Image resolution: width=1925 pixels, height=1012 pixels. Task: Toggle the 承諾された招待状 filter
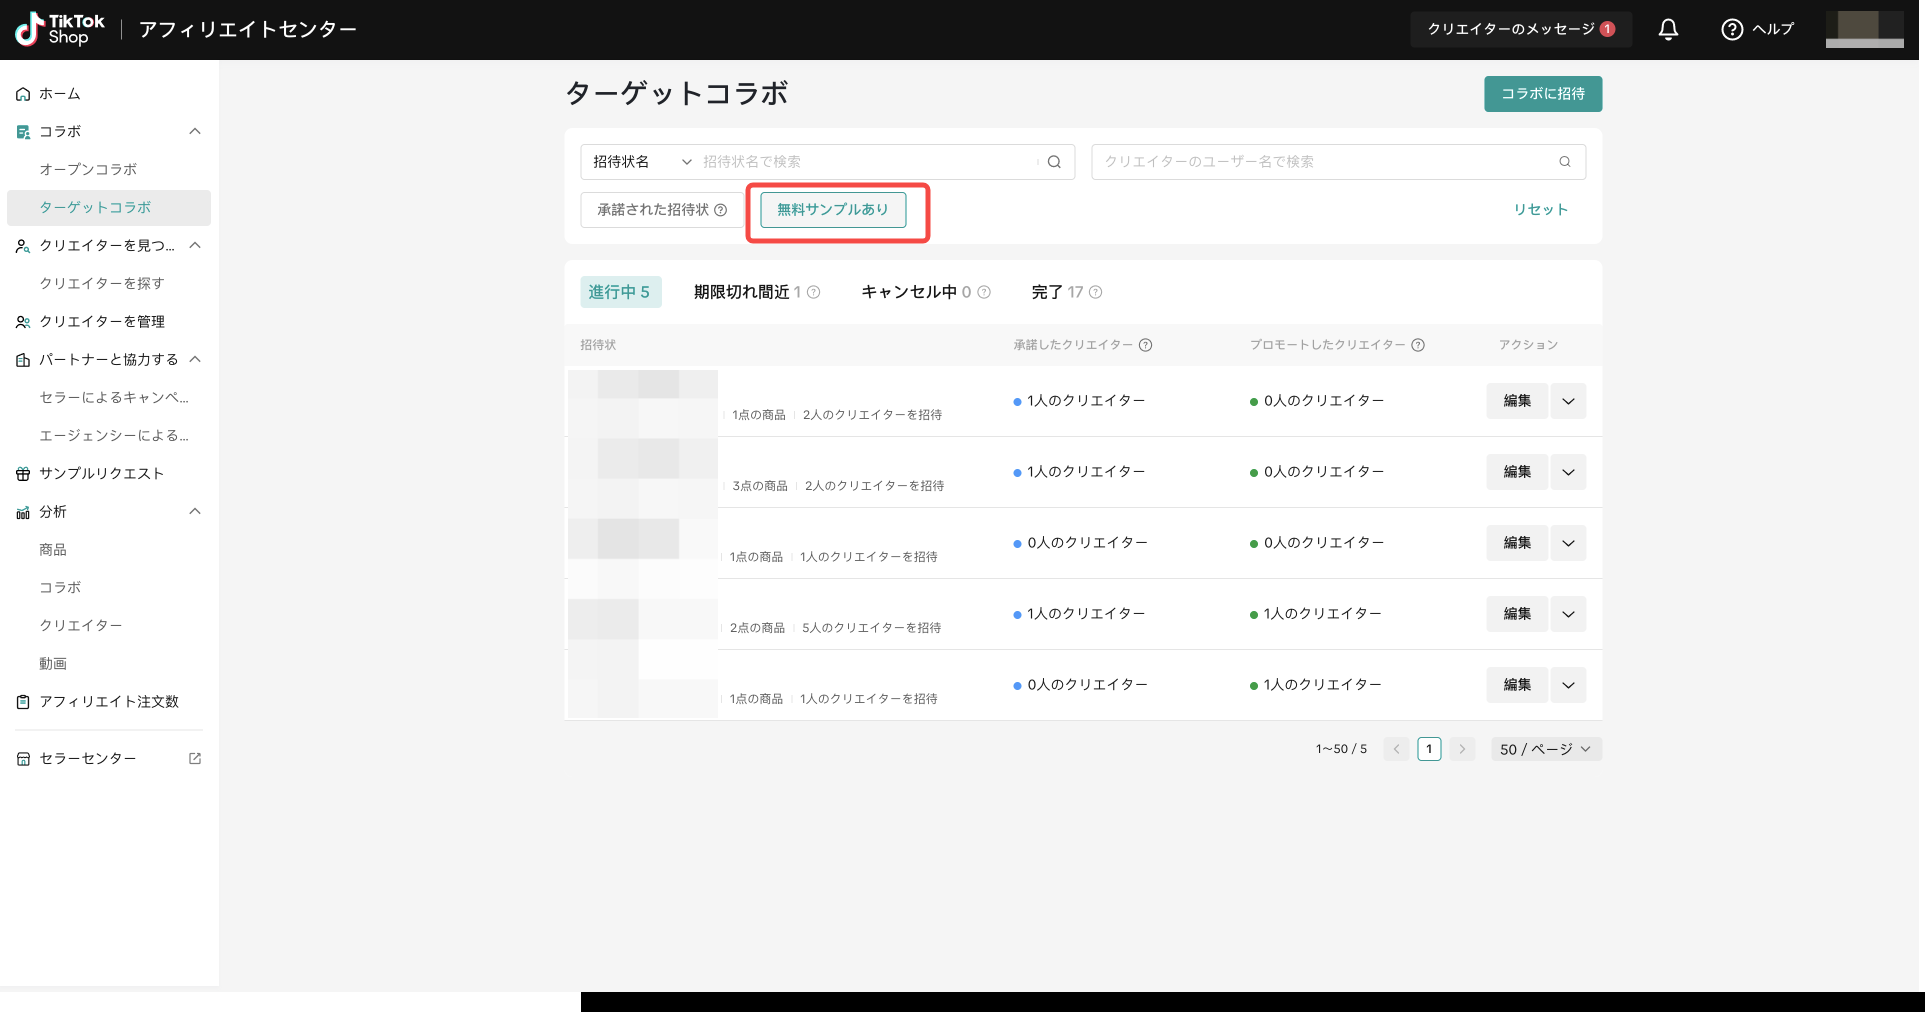click(x=662, y=210)
